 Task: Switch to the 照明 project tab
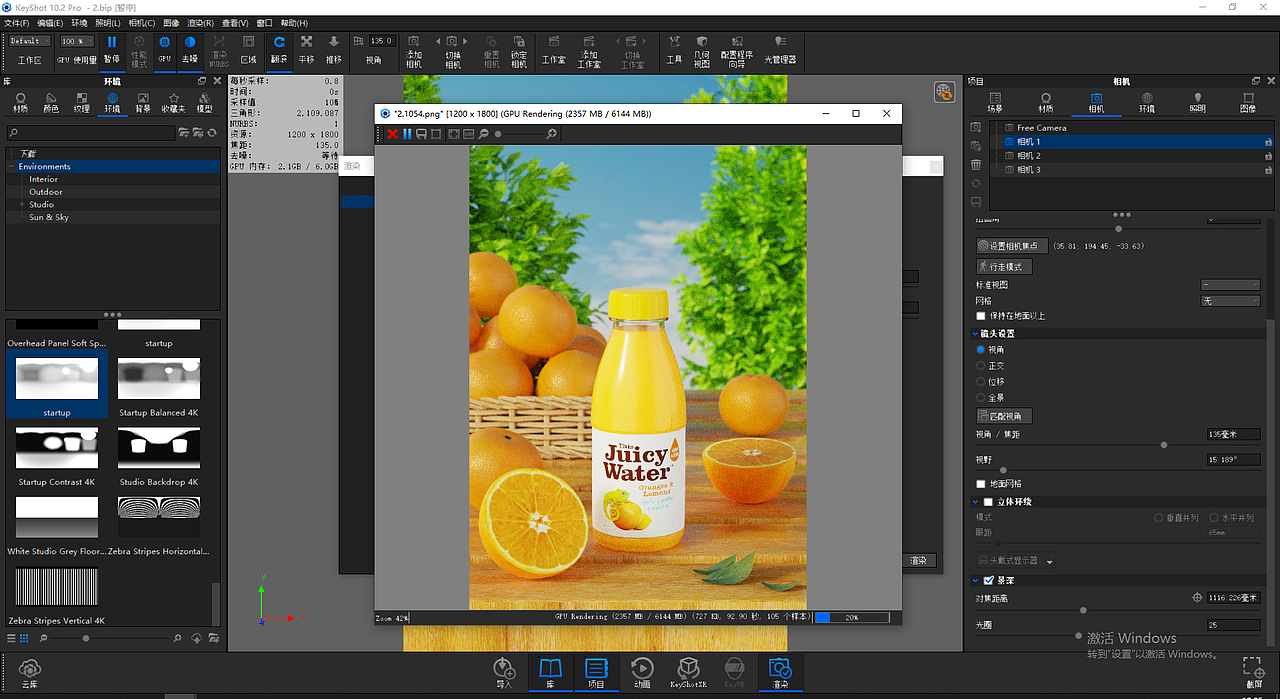[x=1198, y=103]
